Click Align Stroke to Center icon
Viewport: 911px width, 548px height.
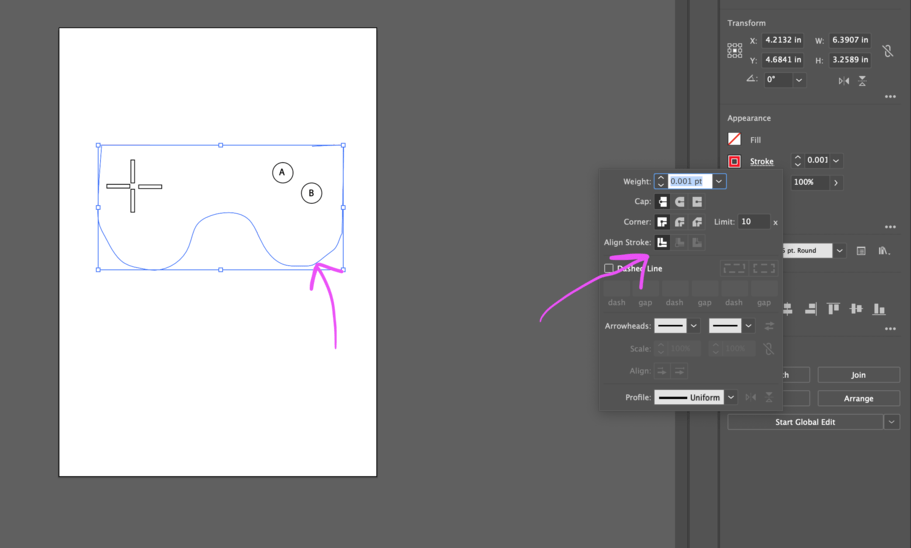(x=662, y=242)
